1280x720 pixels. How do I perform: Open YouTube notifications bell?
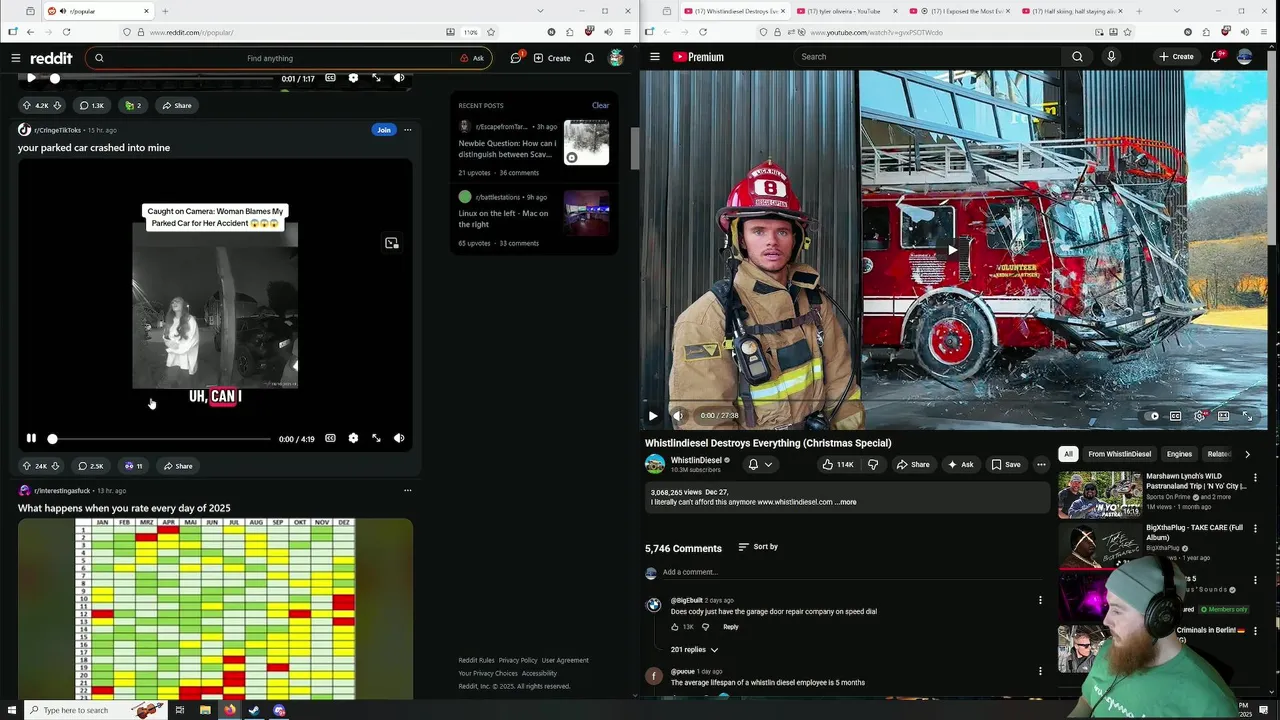(1216, 57)
